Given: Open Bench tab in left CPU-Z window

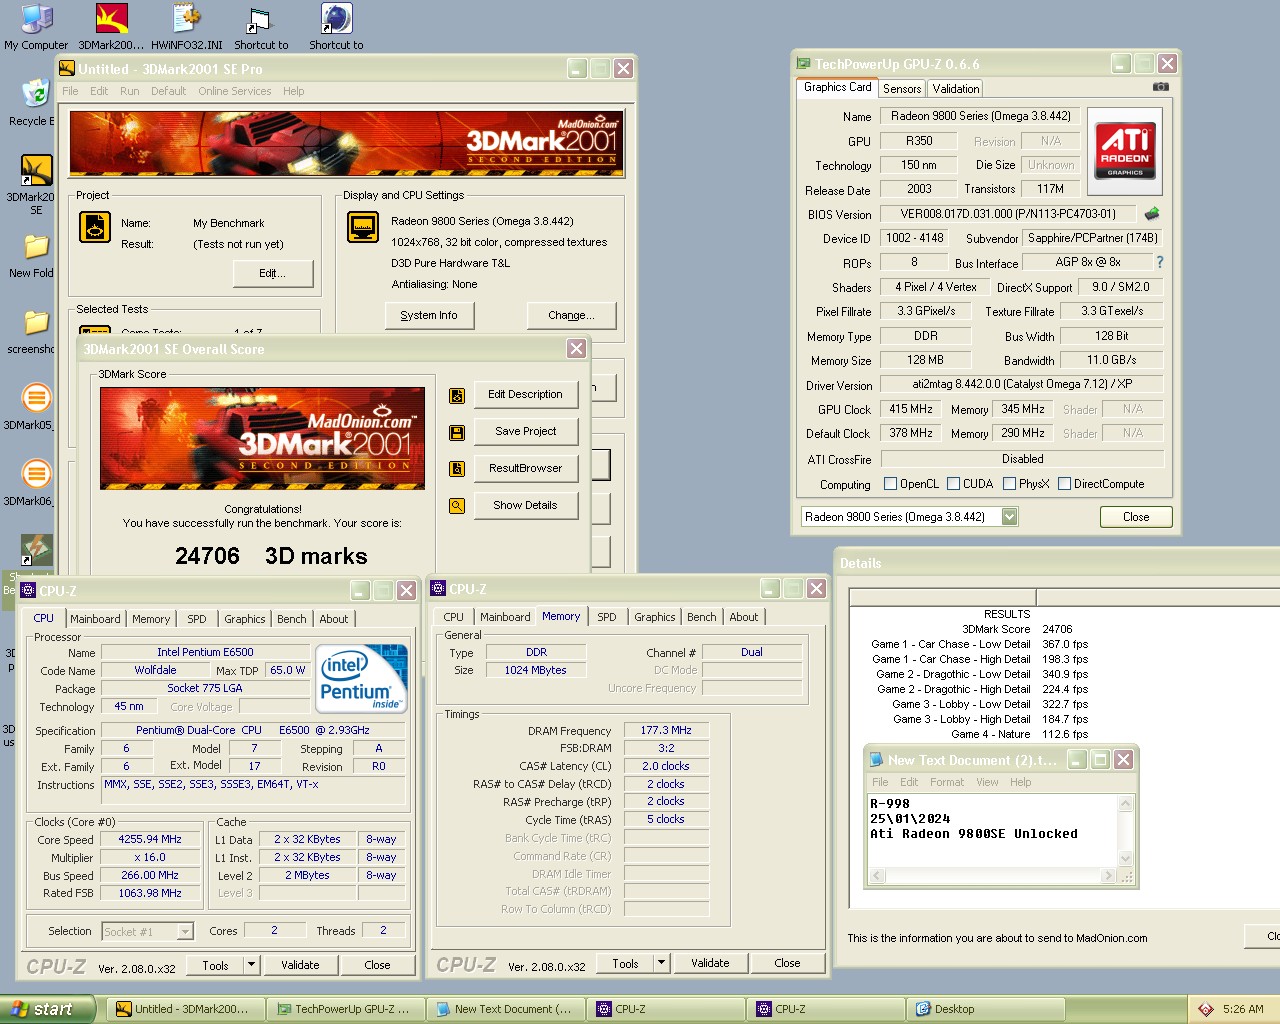Looking at the screenshot, I should click(291, 619).
